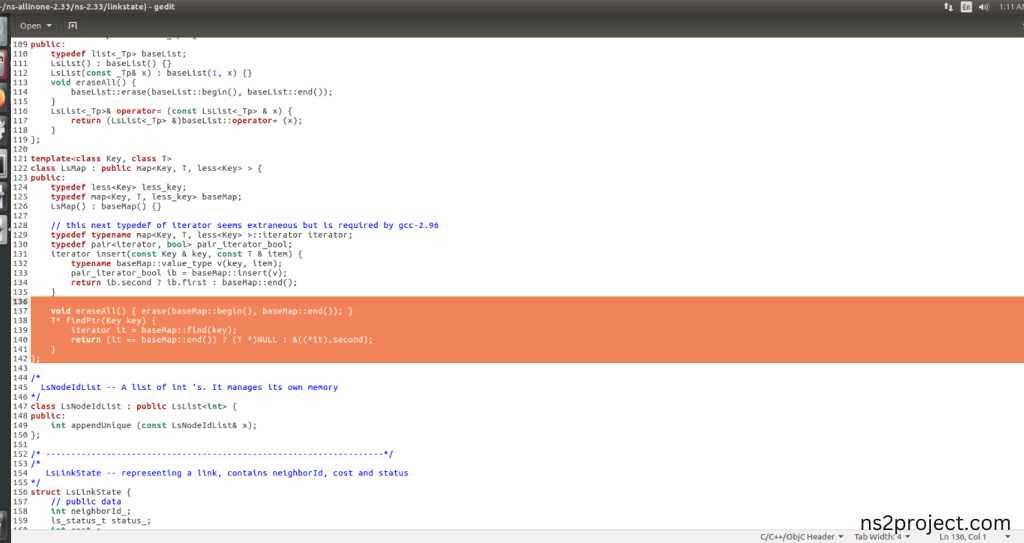Open the clock showing 1:11 AM
1024x543 pixels.
point(1011,7)
